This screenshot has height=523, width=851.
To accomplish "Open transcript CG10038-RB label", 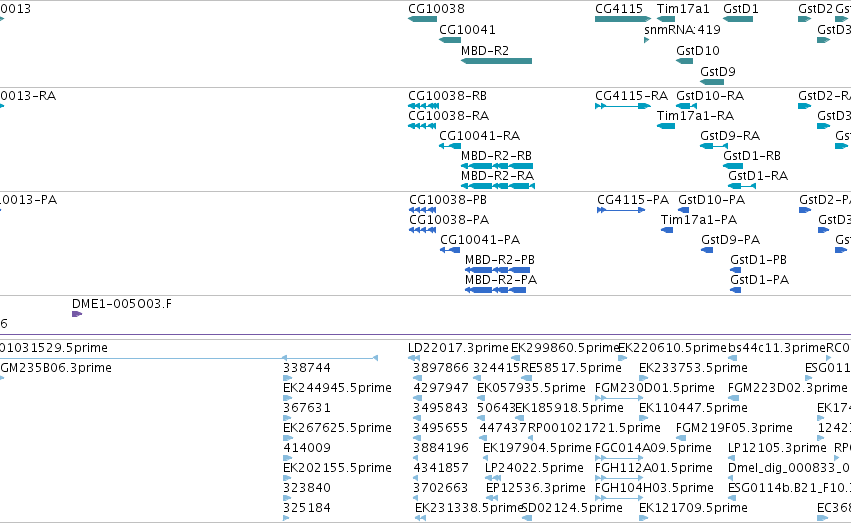I will [447, 96].
